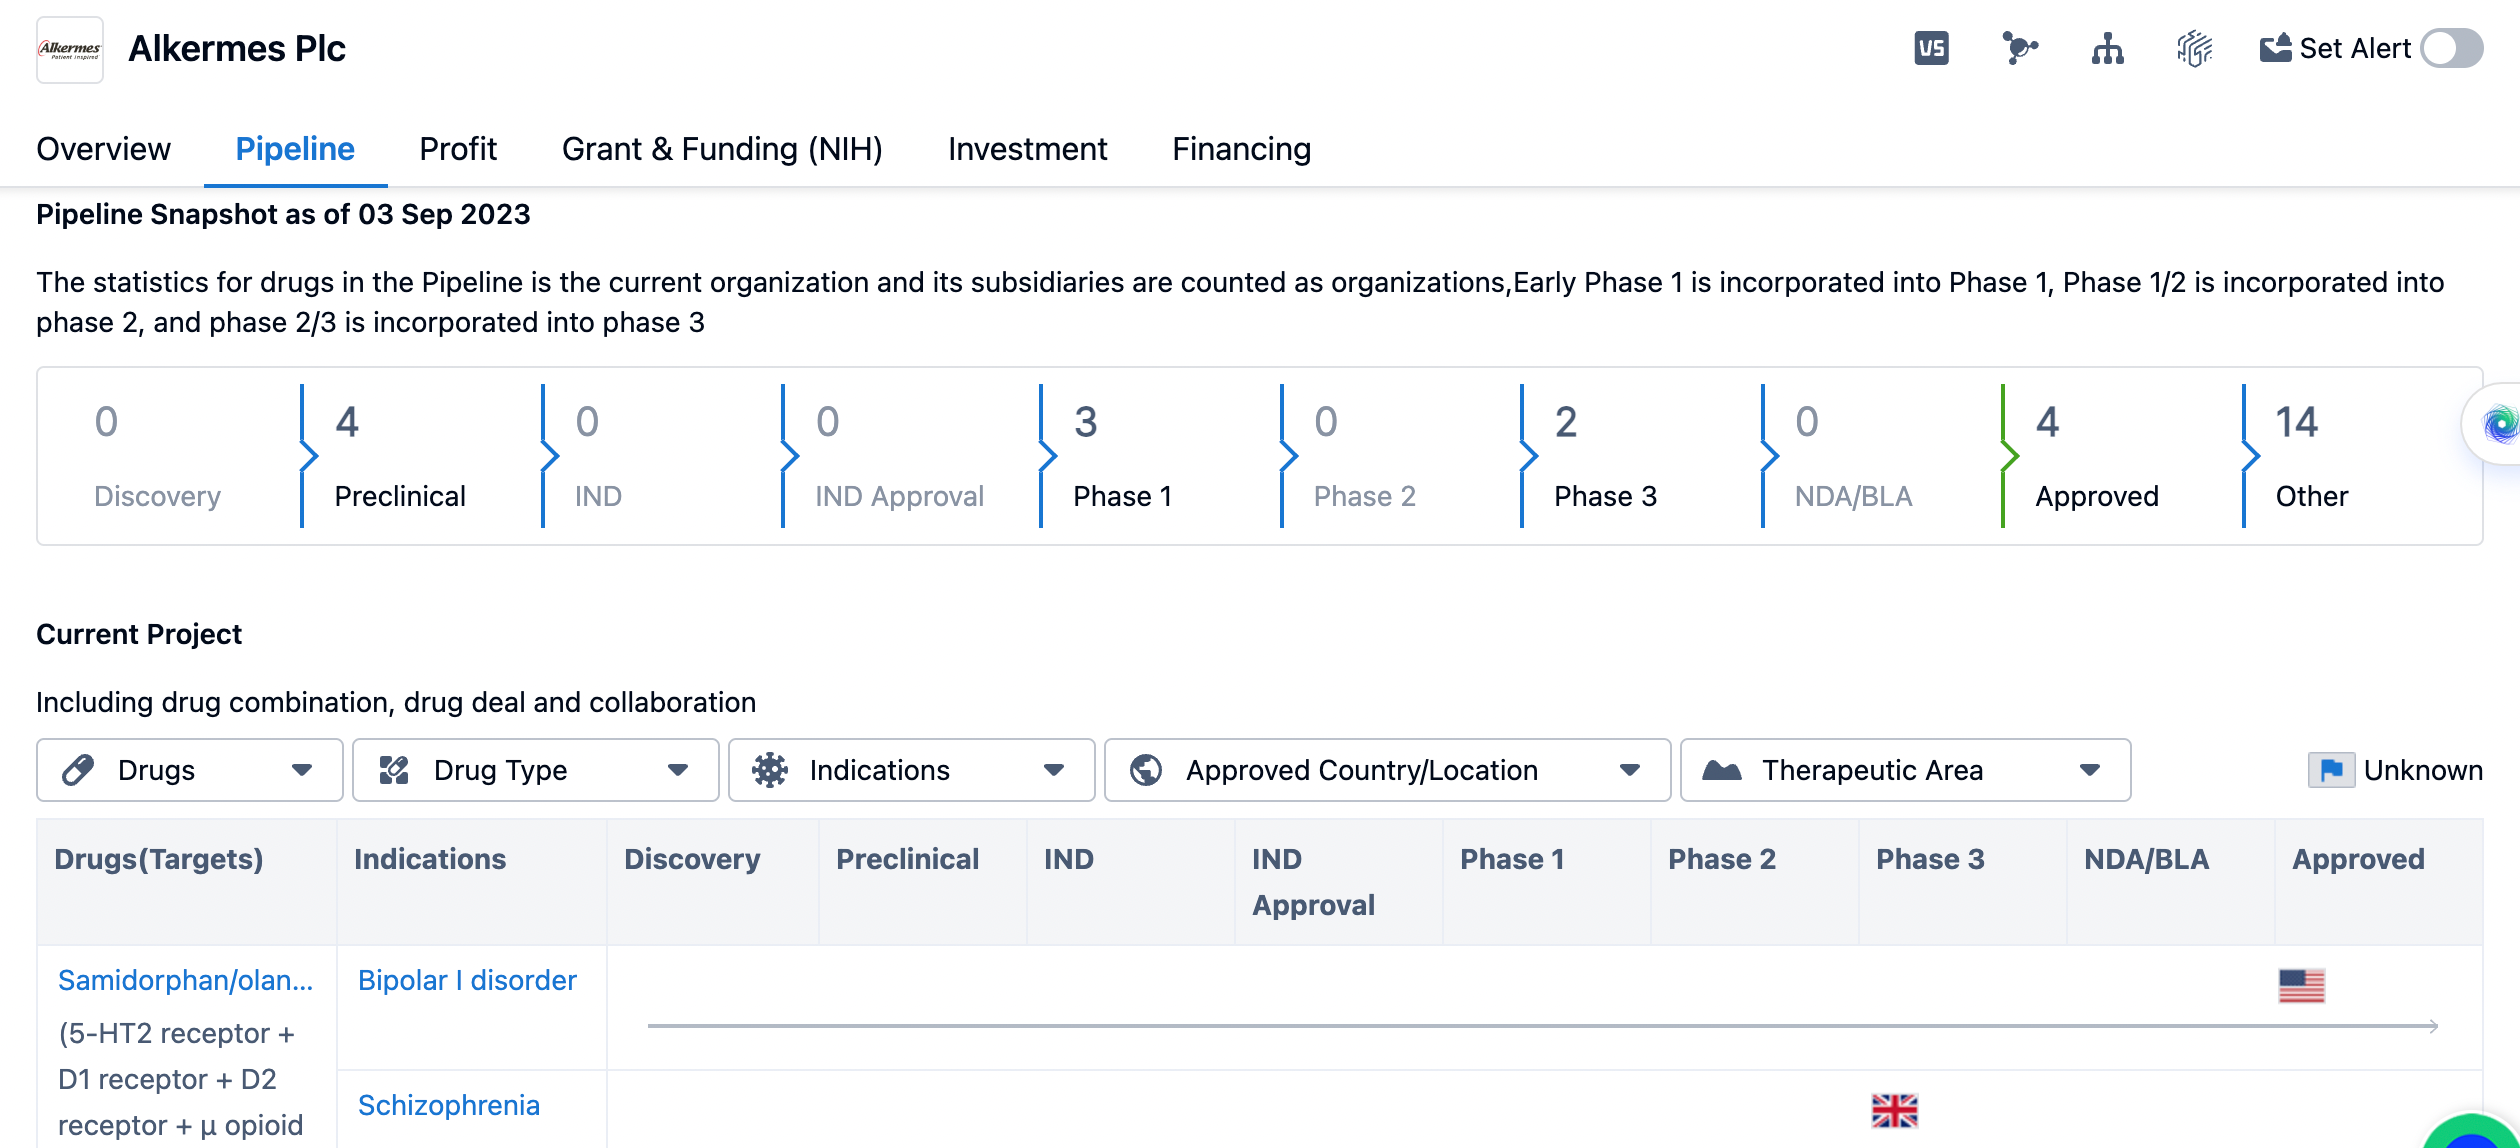Enable the Set Alert toggle
Image resolution: width=2520 pixels, height=1148 pixels.
(x=2451, y=48)
